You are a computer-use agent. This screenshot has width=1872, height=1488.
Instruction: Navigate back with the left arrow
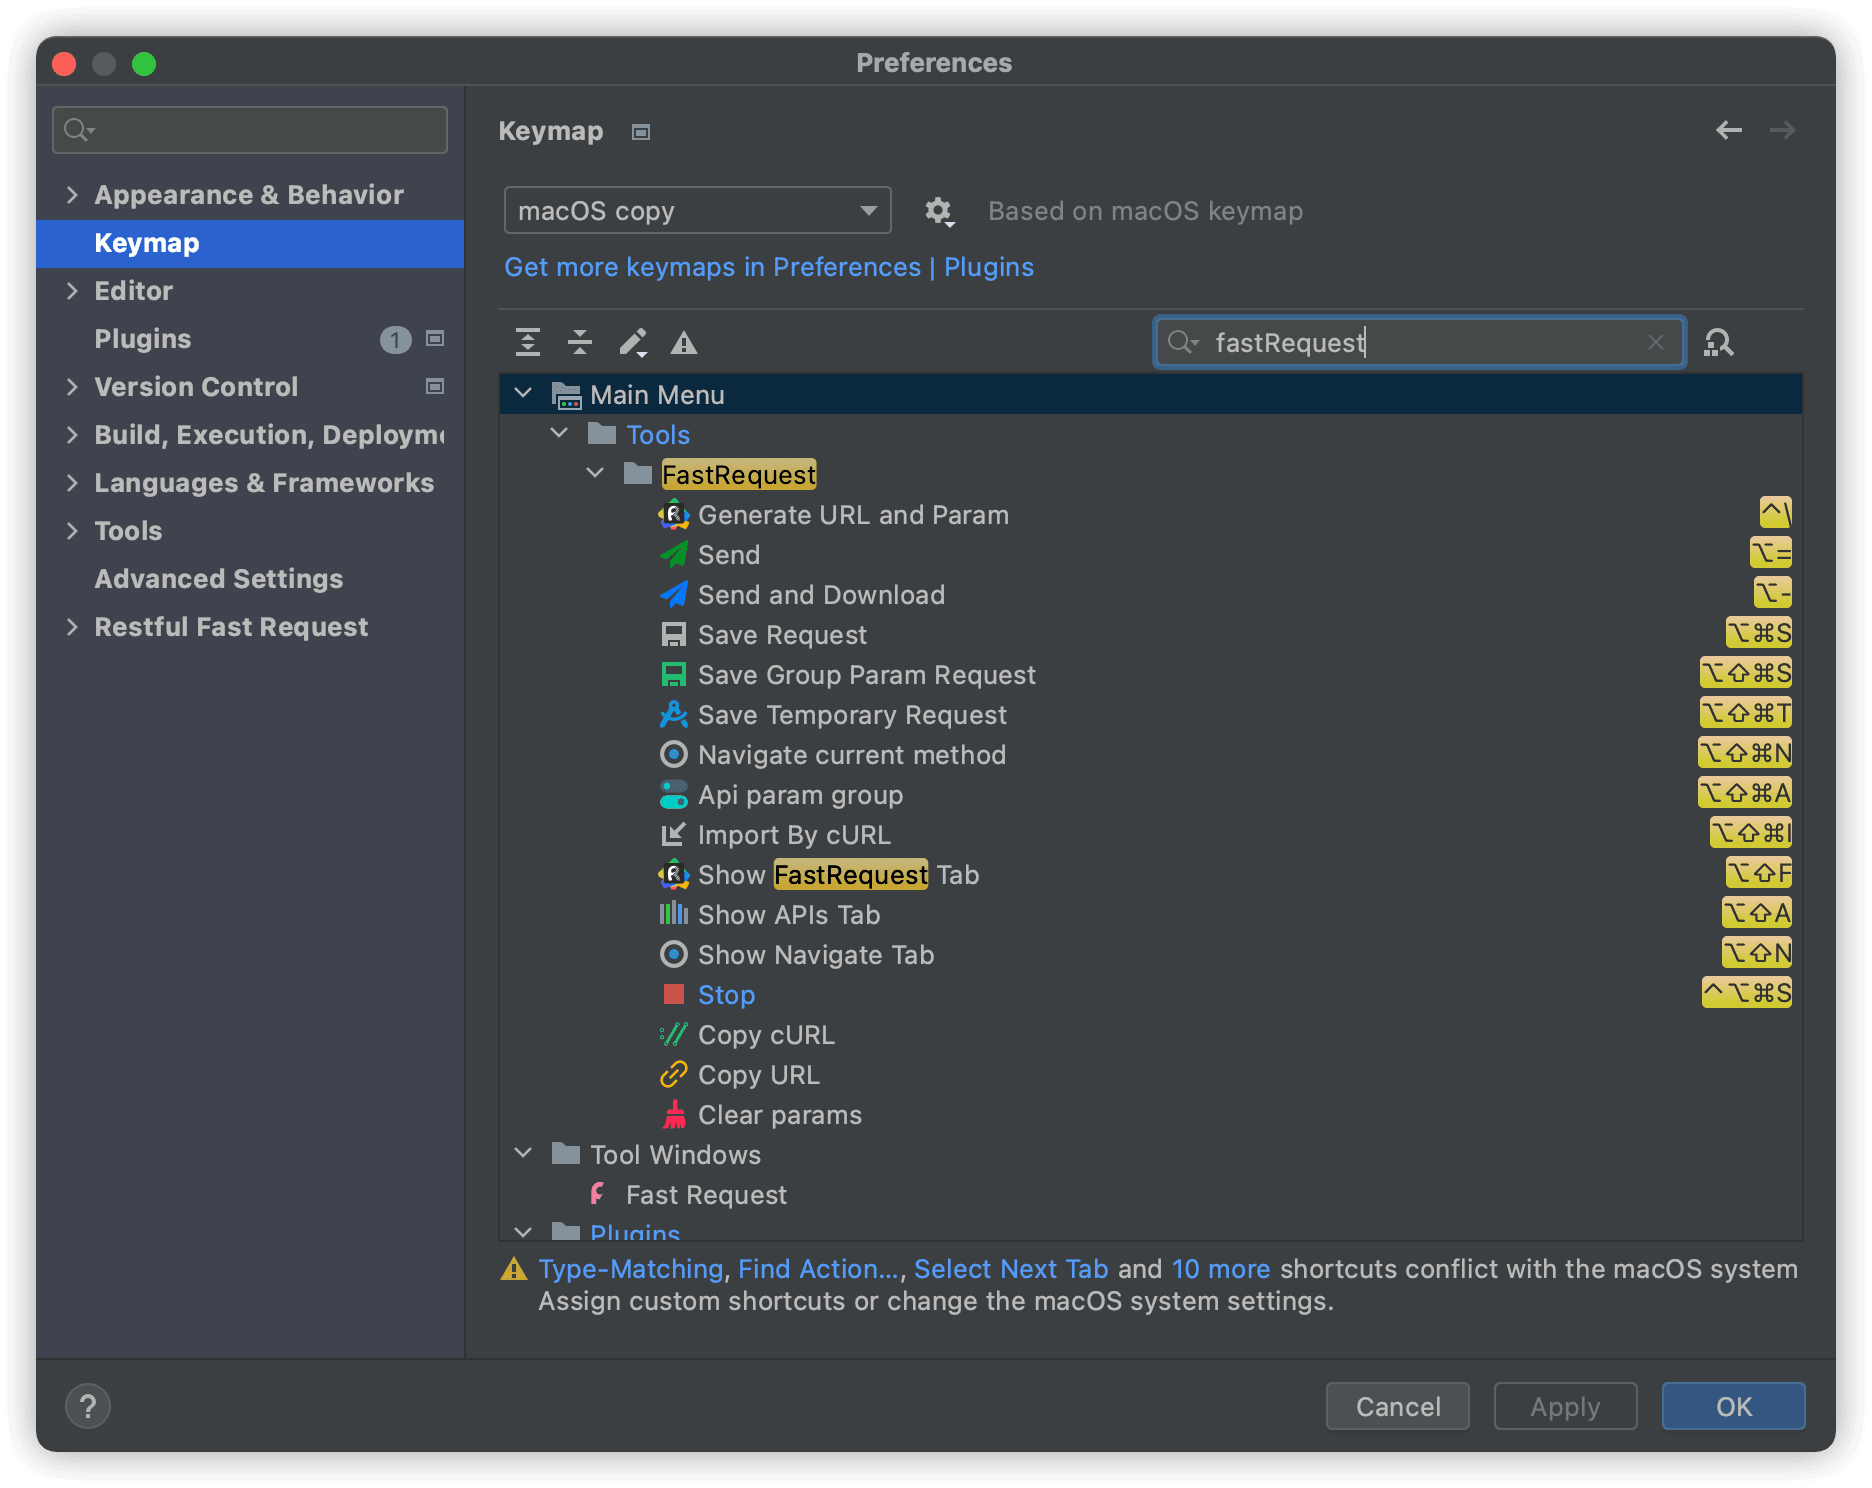[x=1729, y=130]
